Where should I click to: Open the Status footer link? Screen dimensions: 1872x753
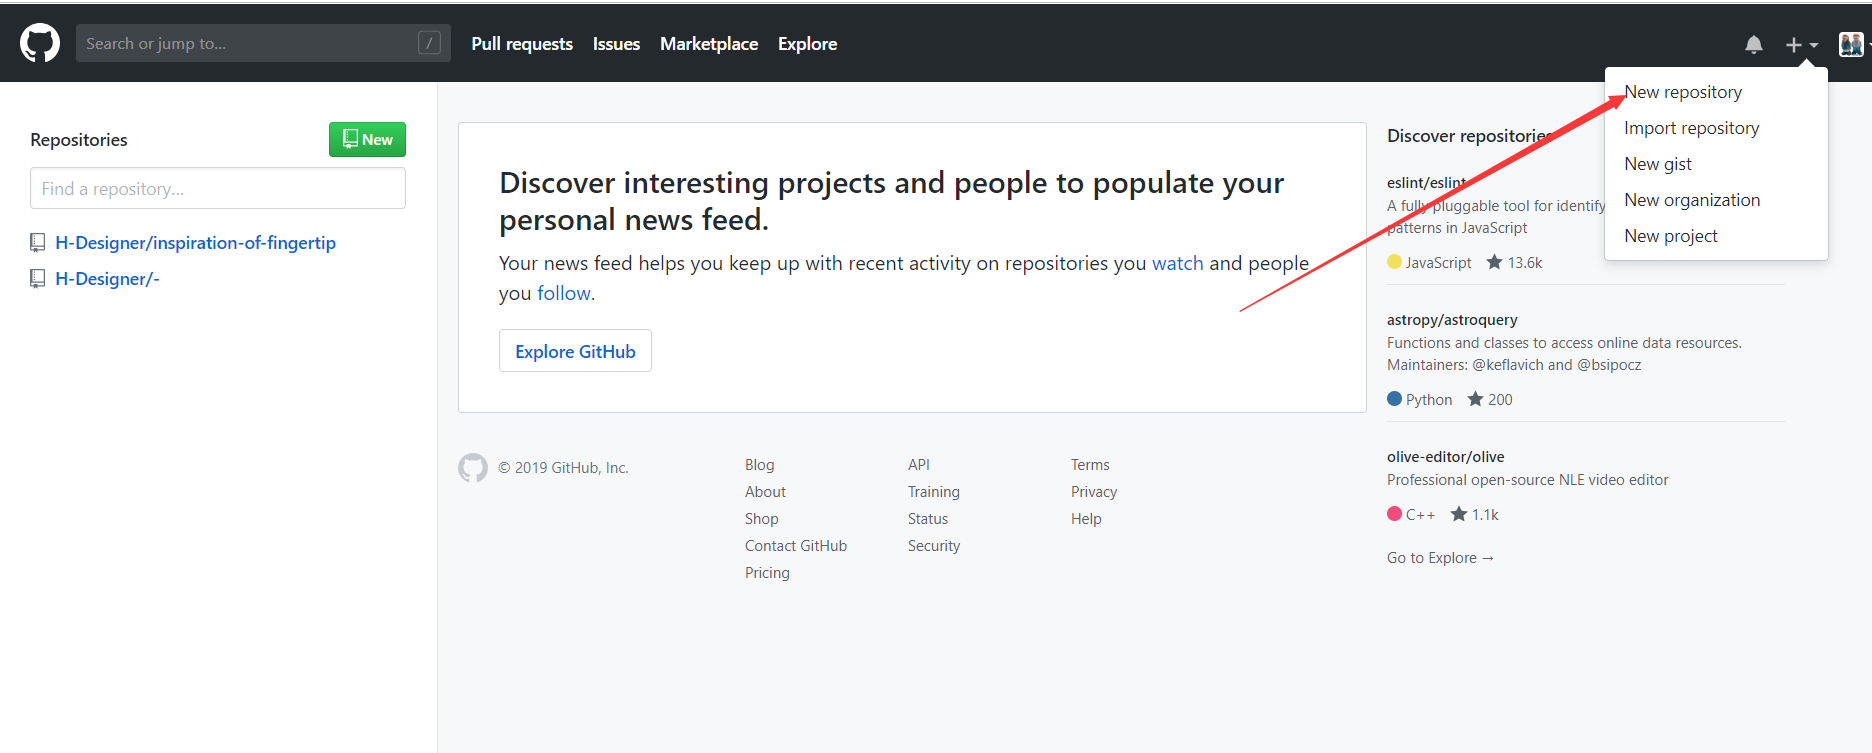coord(927,519)
